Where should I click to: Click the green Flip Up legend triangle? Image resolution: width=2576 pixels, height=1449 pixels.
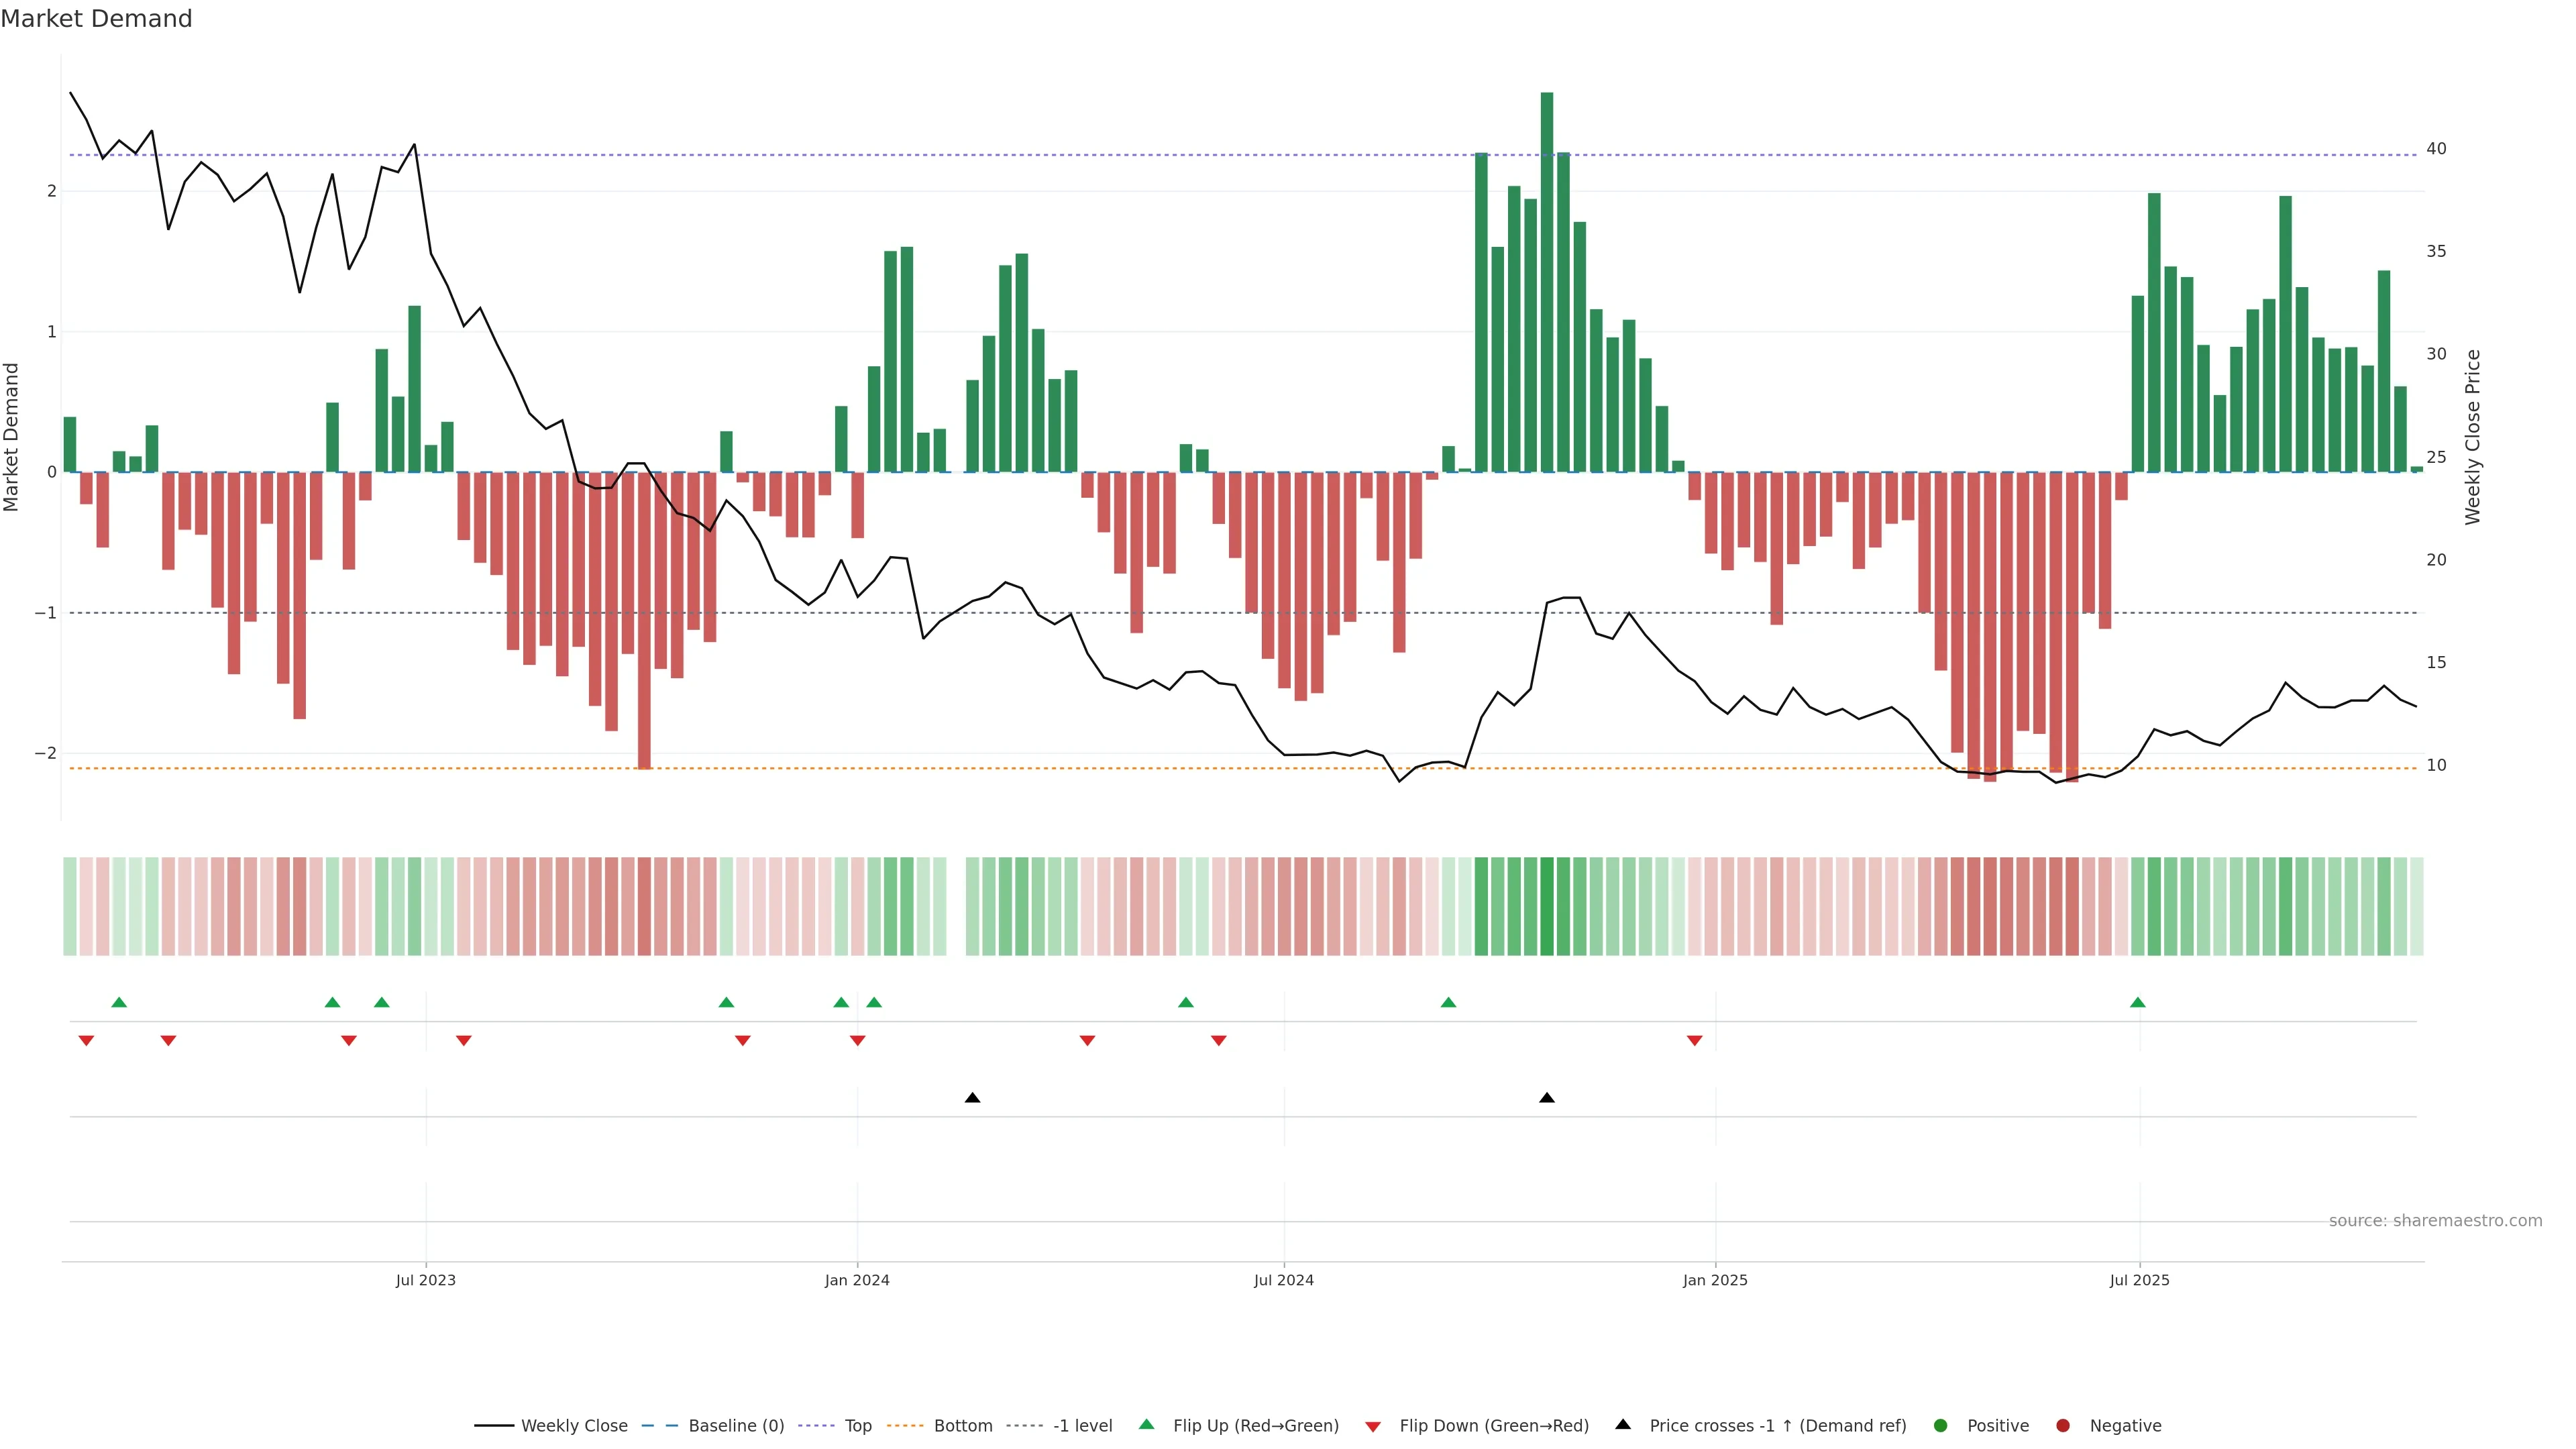pos(1146,1424)
